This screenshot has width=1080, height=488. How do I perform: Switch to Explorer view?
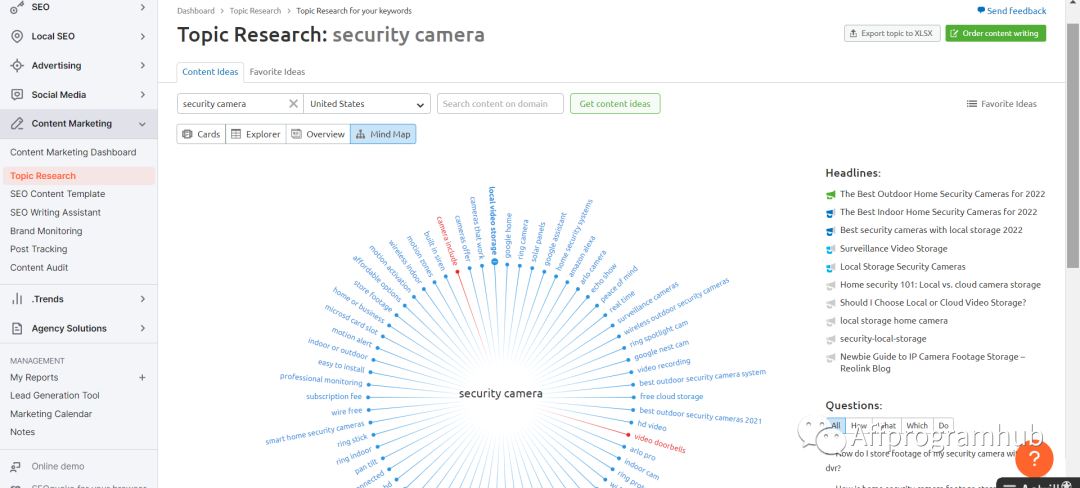(x=256, y=134)
